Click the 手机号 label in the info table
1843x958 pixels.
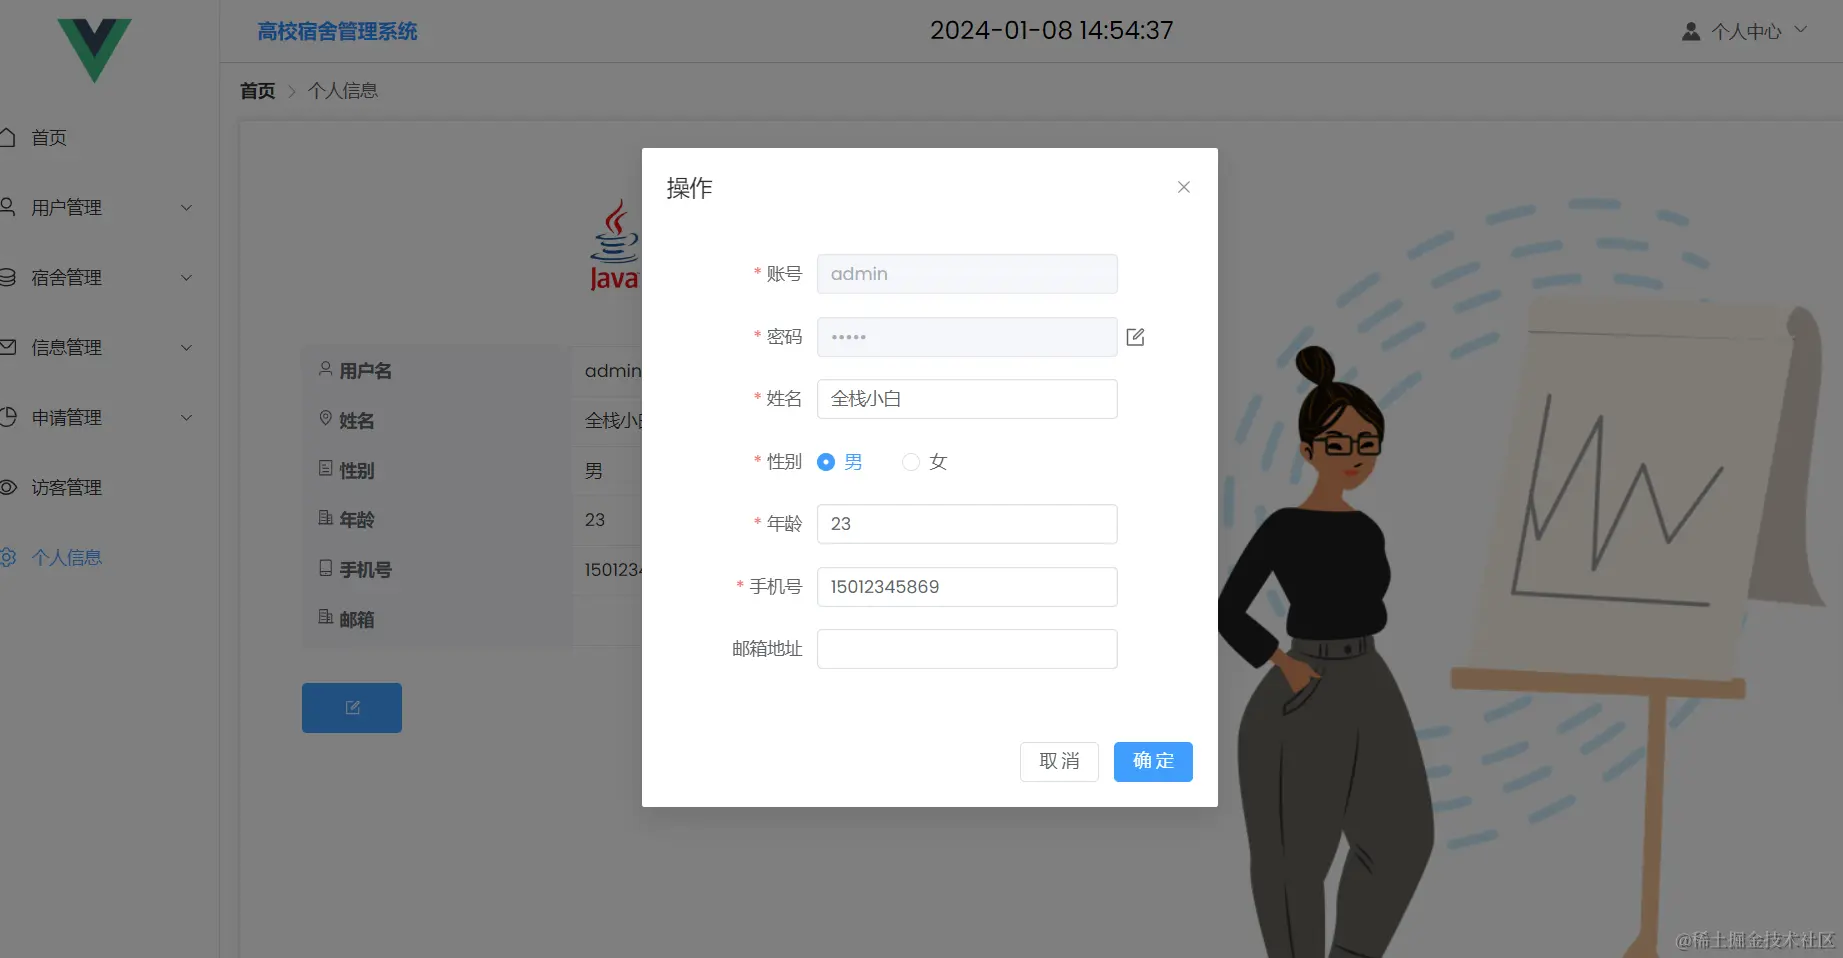tap(366, 570)
